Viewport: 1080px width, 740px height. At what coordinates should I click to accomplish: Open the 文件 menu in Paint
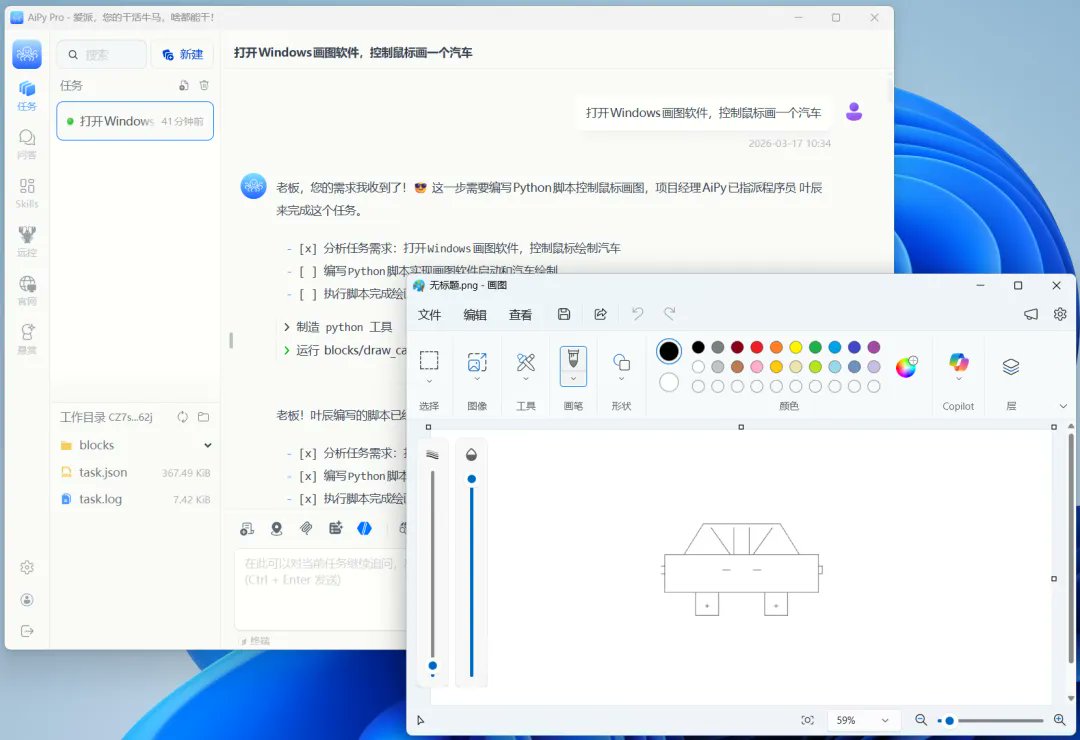429,315
